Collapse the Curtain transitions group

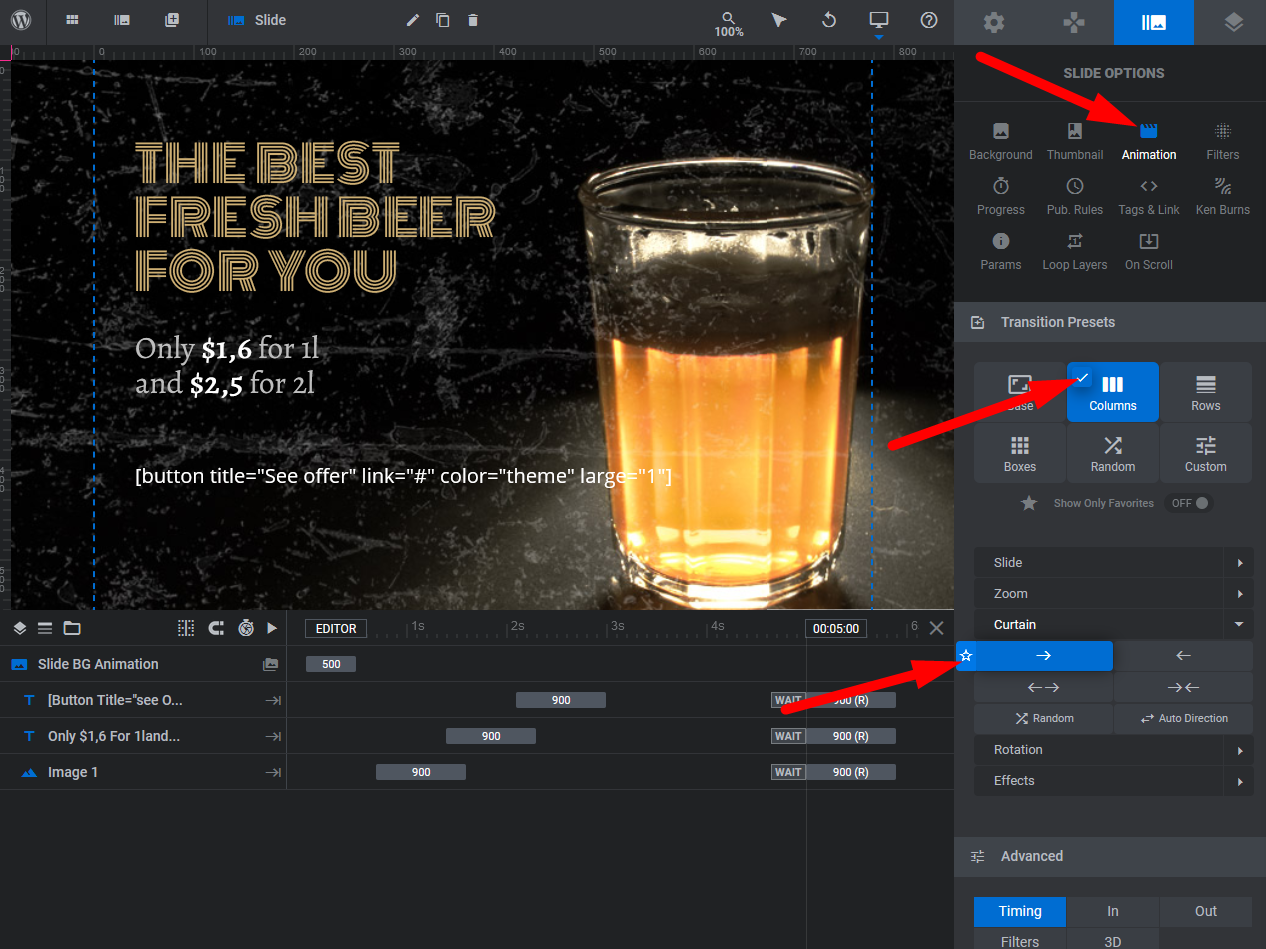point(1113,625)
